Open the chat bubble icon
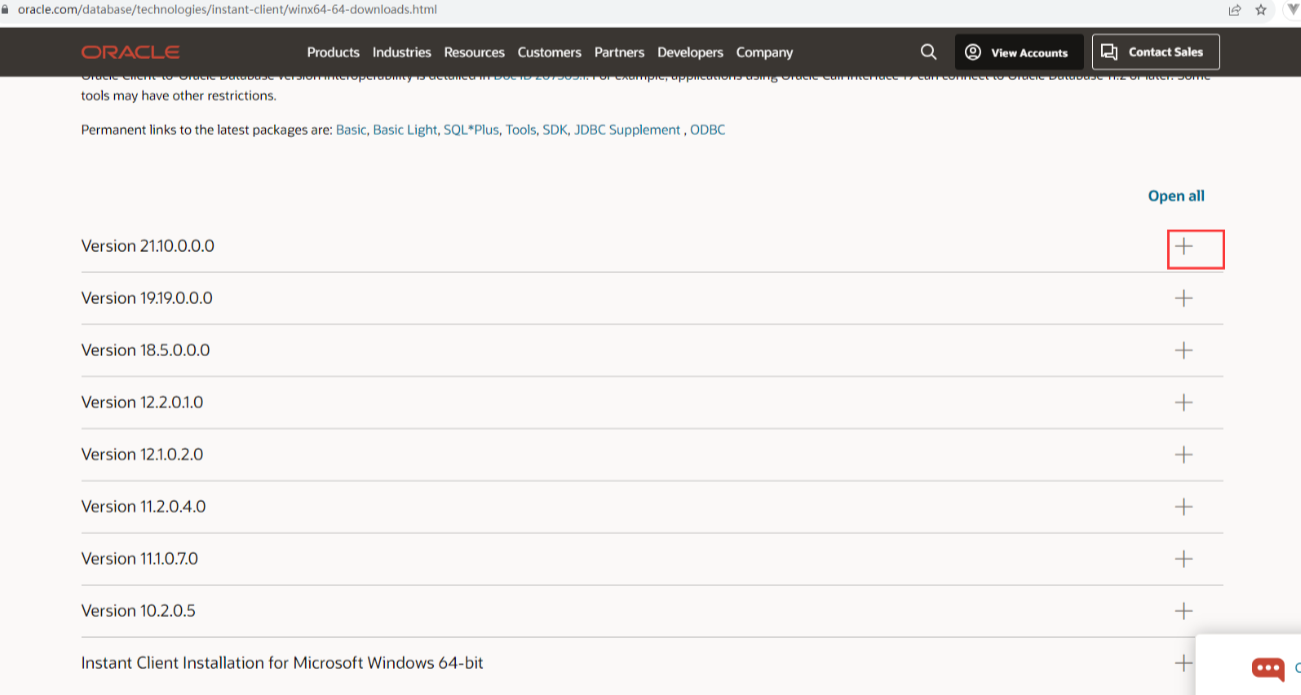This screenshot has height=695, width=1301. point(1268,667)
